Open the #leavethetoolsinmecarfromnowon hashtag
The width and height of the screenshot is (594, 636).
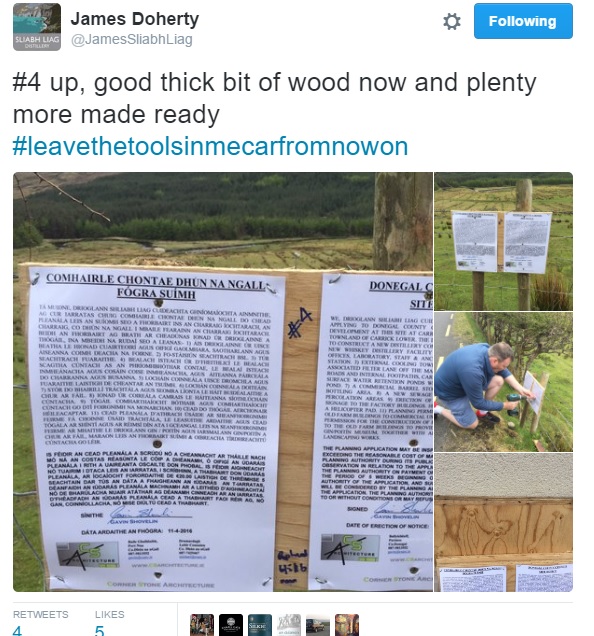click(210, 146)
